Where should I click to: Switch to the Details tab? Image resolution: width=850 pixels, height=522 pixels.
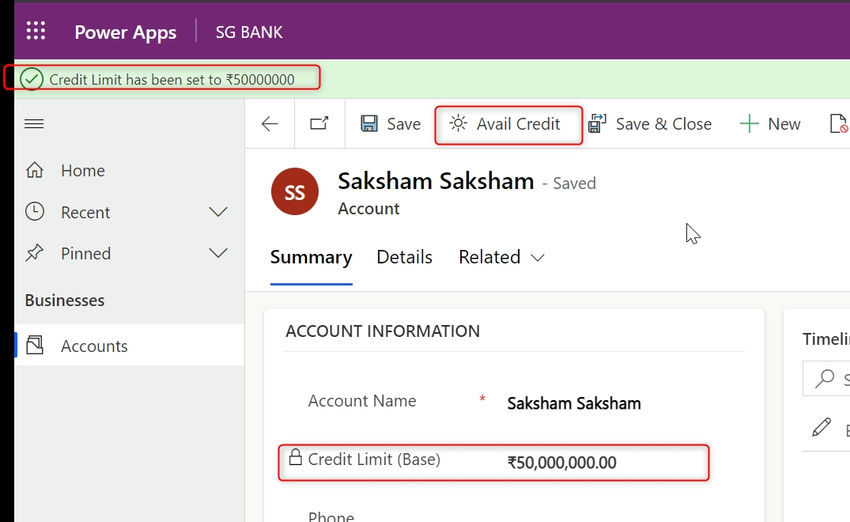pos(404,257)
